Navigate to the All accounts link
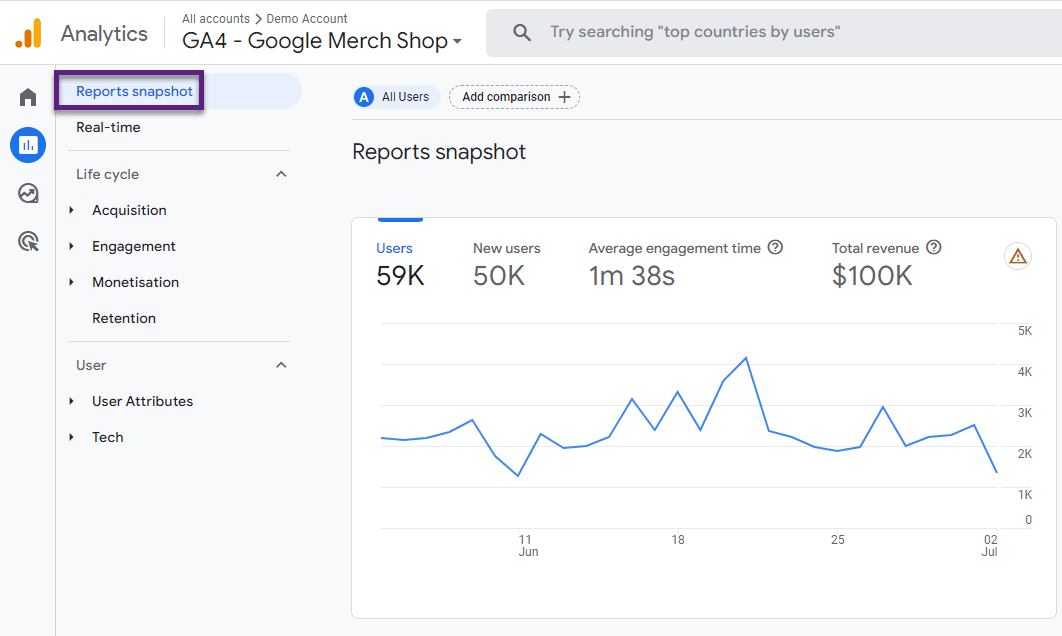 pos(214,18)
